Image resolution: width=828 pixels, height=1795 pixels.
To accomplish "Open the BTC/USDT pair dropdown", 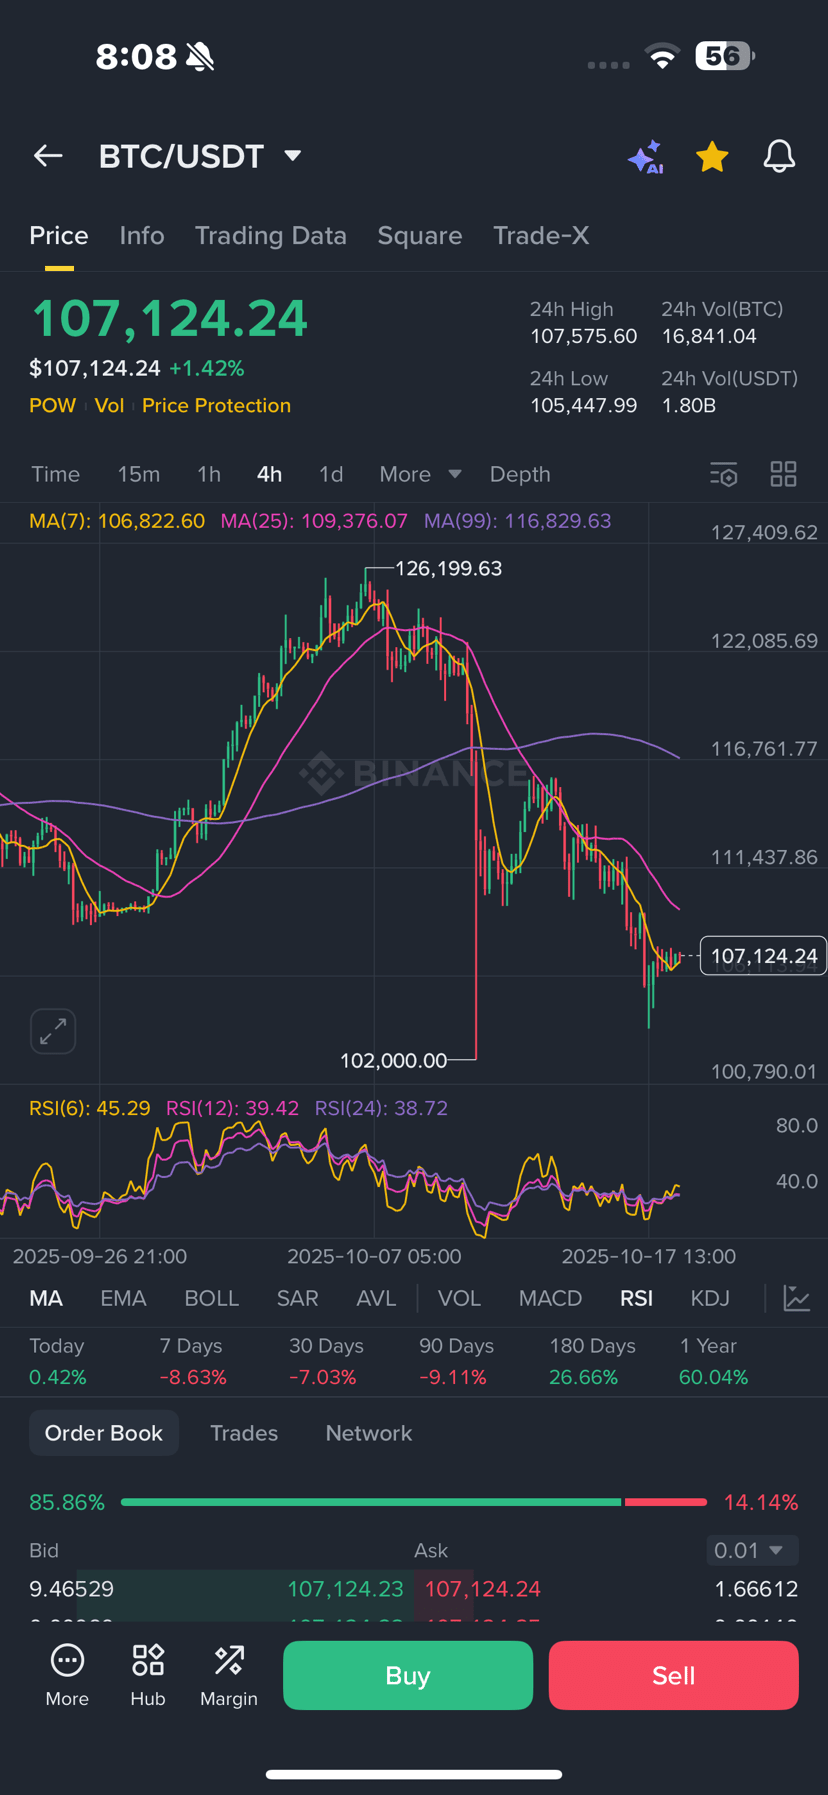I will pyautogui.click(x=200, y=156).
